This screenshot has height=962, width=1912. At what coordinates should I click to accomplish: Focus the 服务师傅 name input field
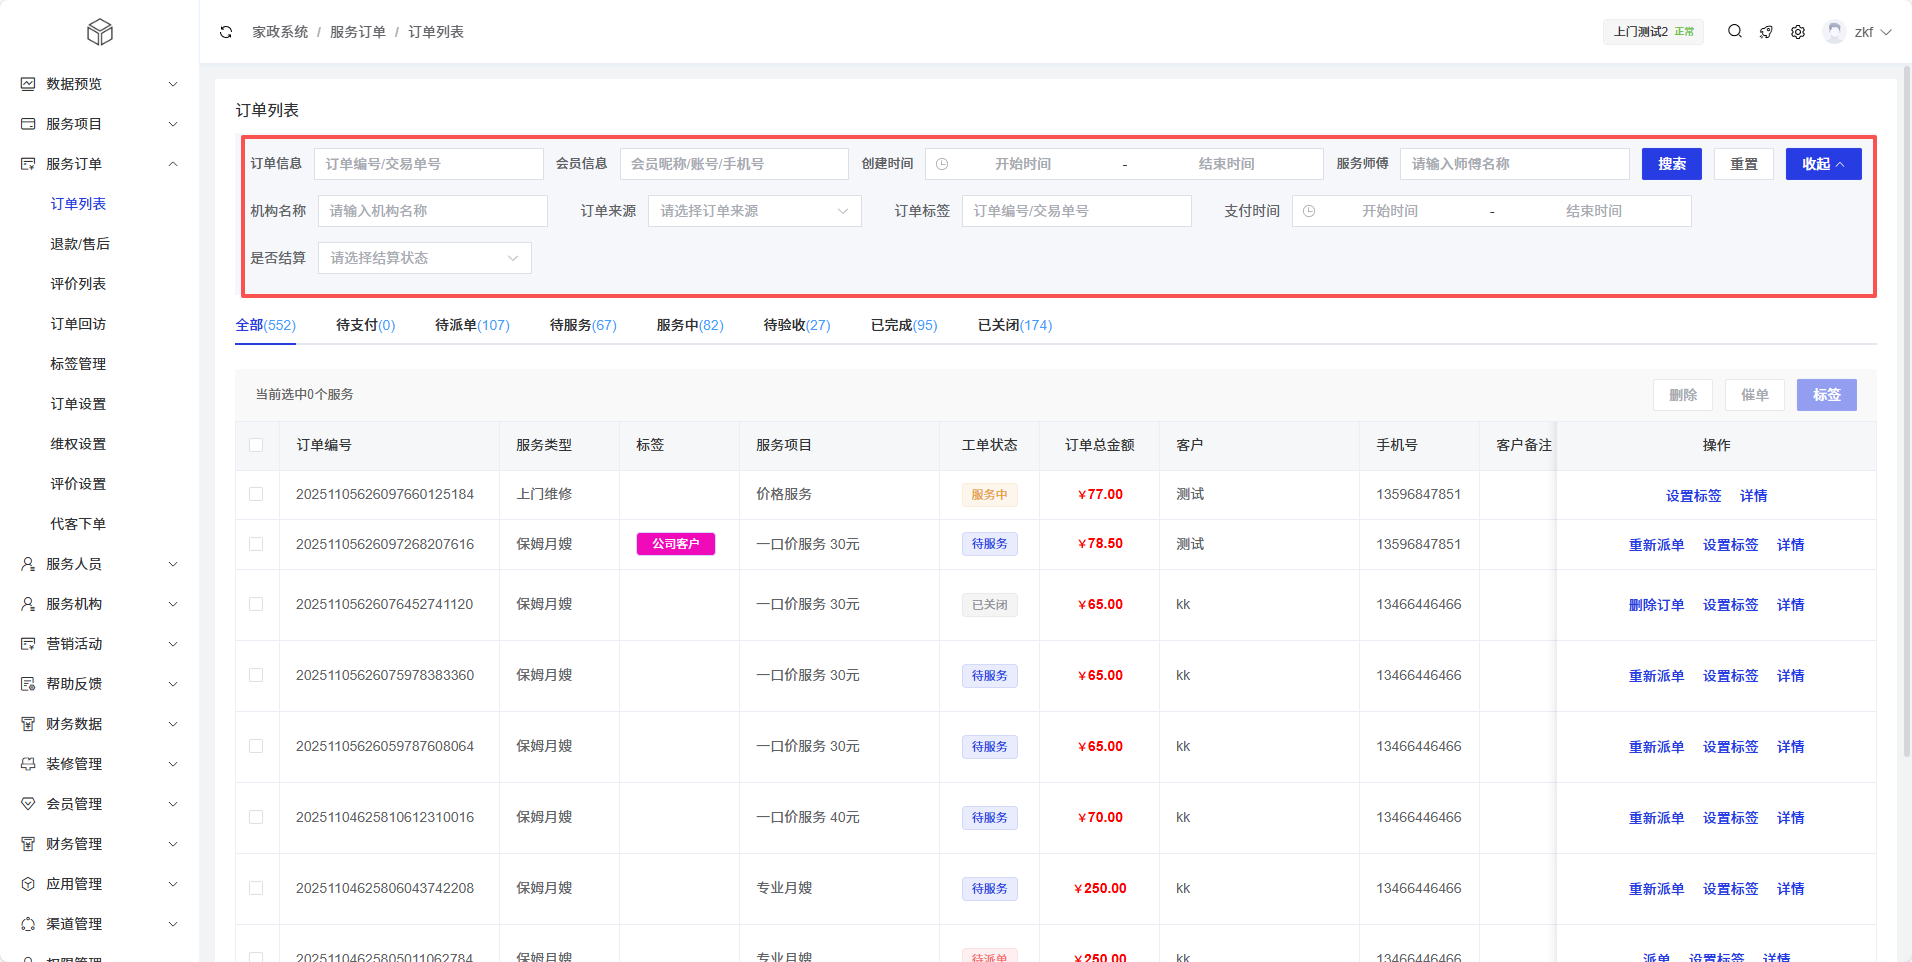(1514, 164)
